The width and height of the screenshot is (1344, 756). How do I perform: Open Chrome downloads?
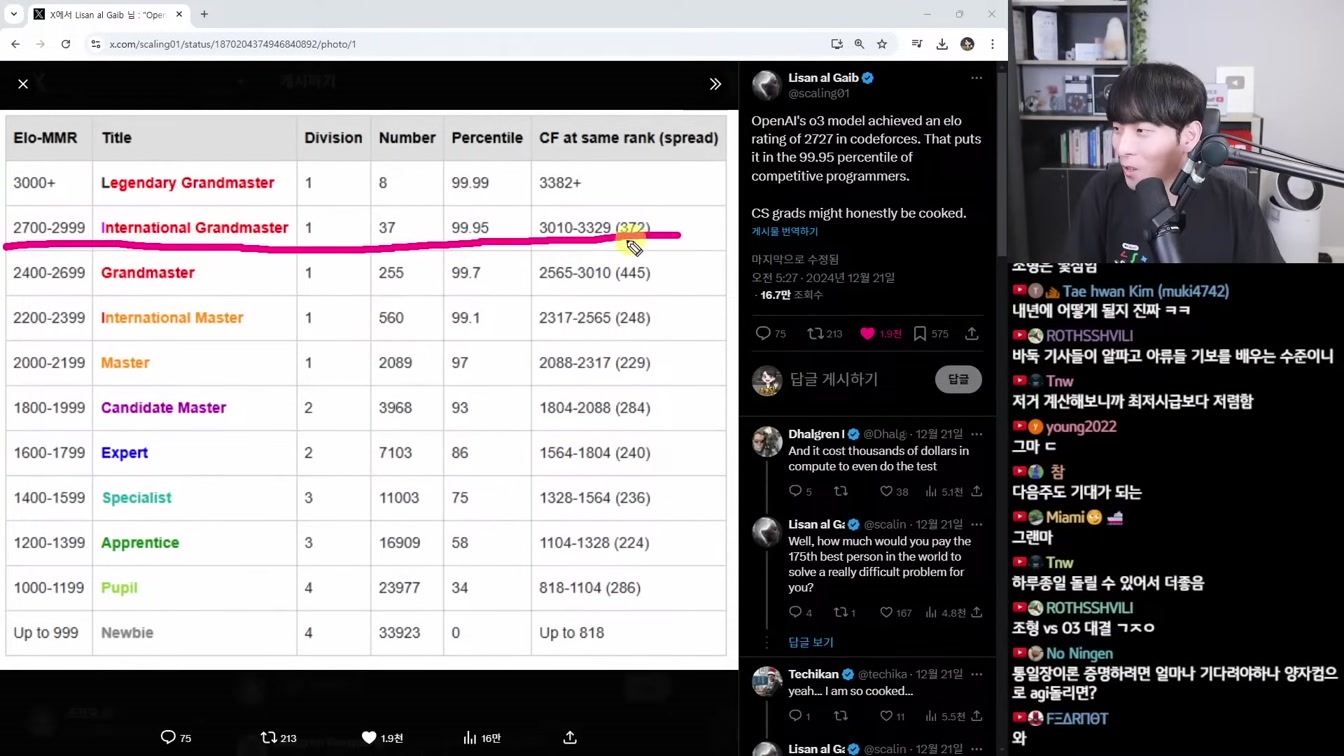pyautogui.click(x=942, y=44)
